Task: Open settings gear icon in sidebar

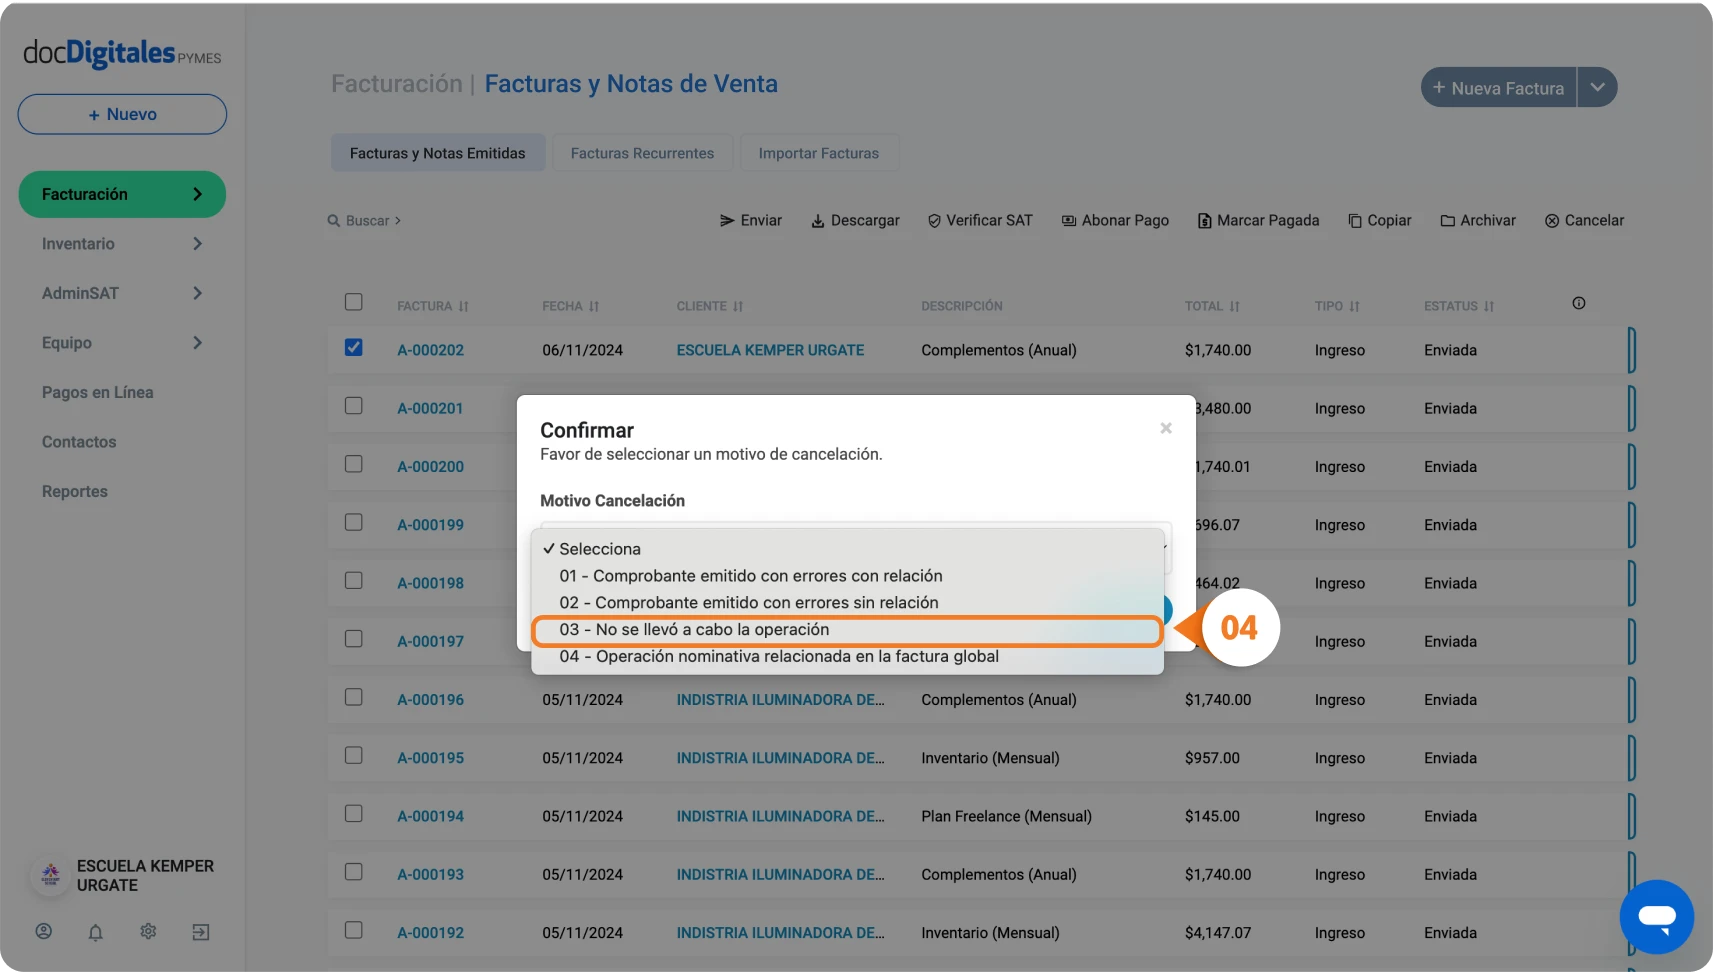Action: (x=148, y=931)
